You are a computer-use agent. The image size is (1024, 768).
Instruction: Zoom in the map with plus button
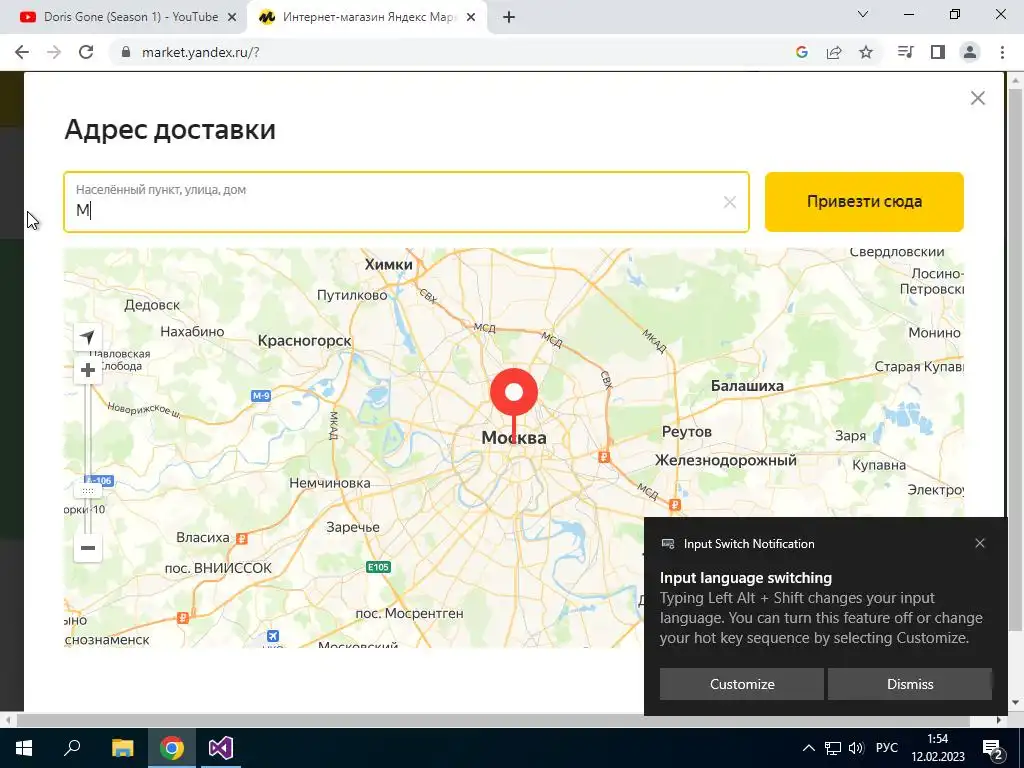pyautogui.click(x=88, y=370)
